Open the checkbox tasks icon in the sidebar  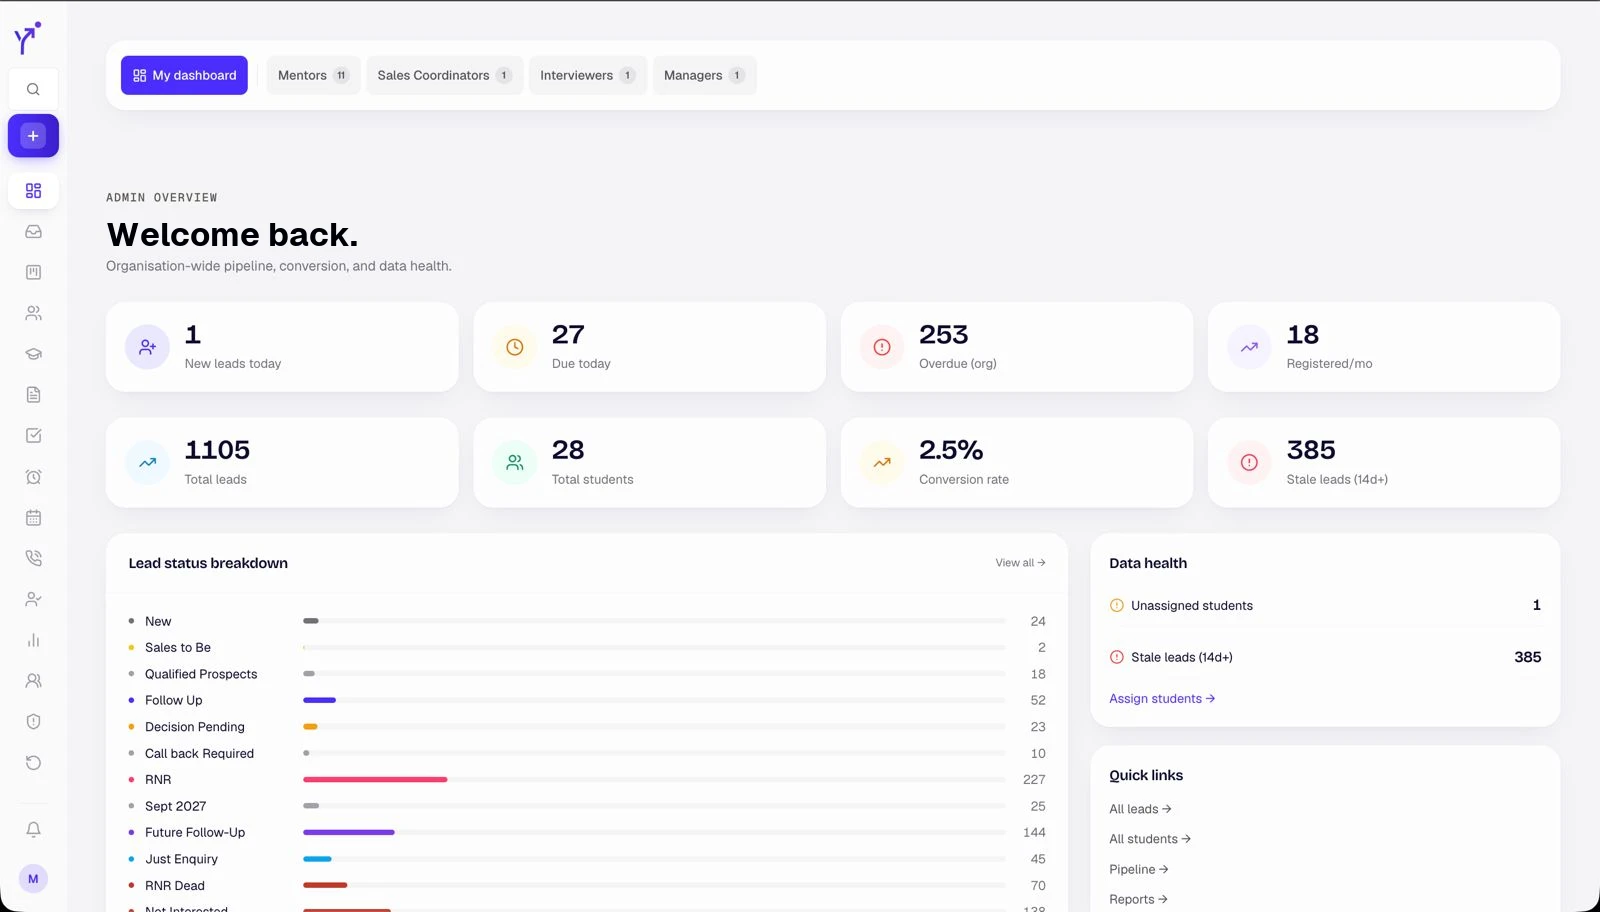click(x=33, y=436)
